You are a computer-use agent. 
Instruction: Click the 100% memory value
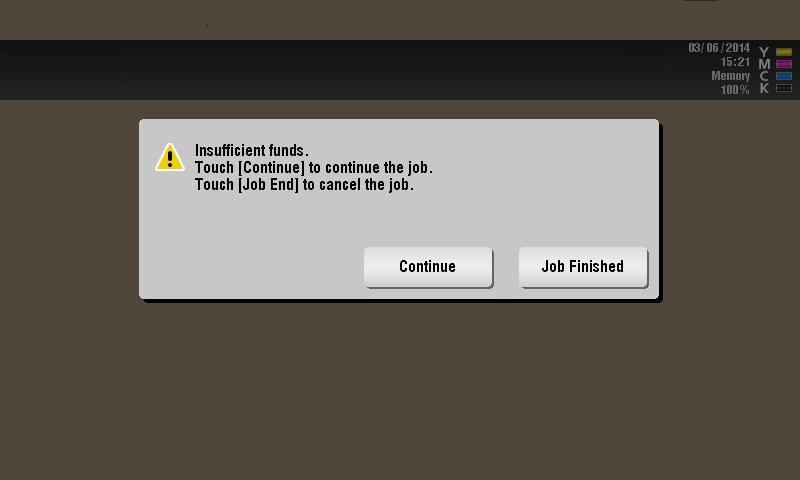pyautogui.click(x=735, y=90)
